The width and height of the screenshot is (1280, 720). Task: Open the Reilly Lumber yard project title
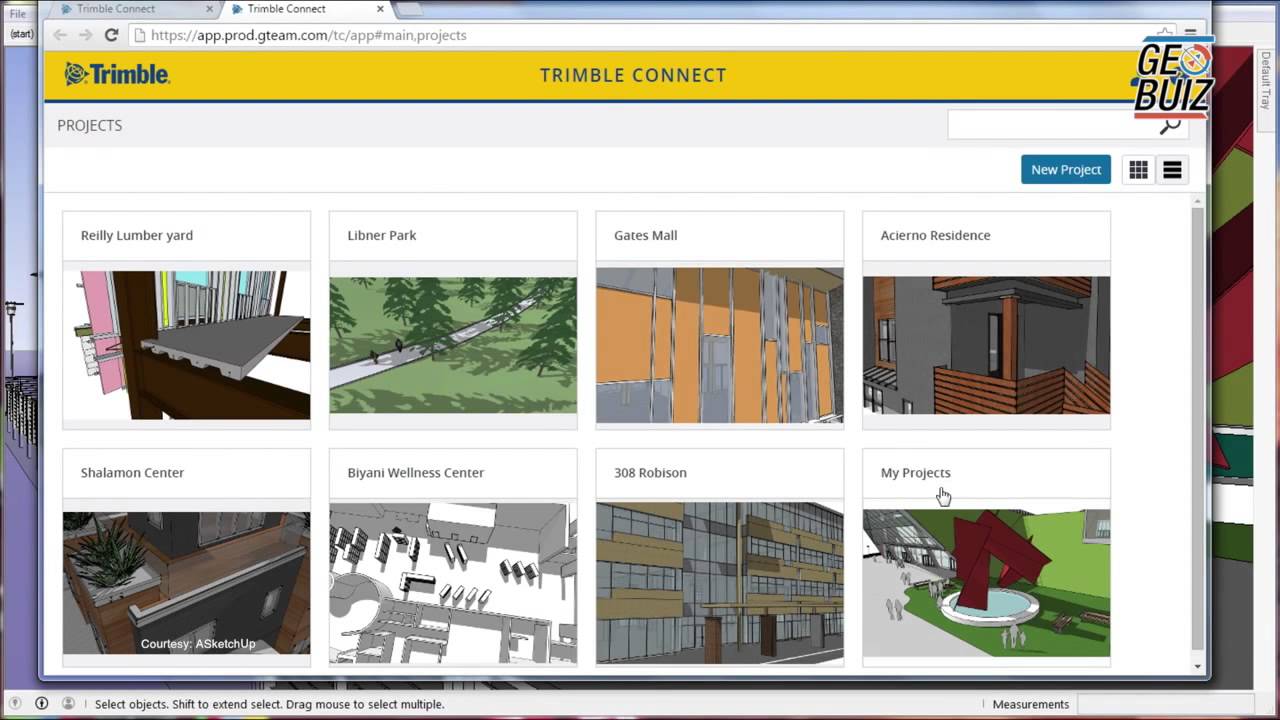[137, 235]
